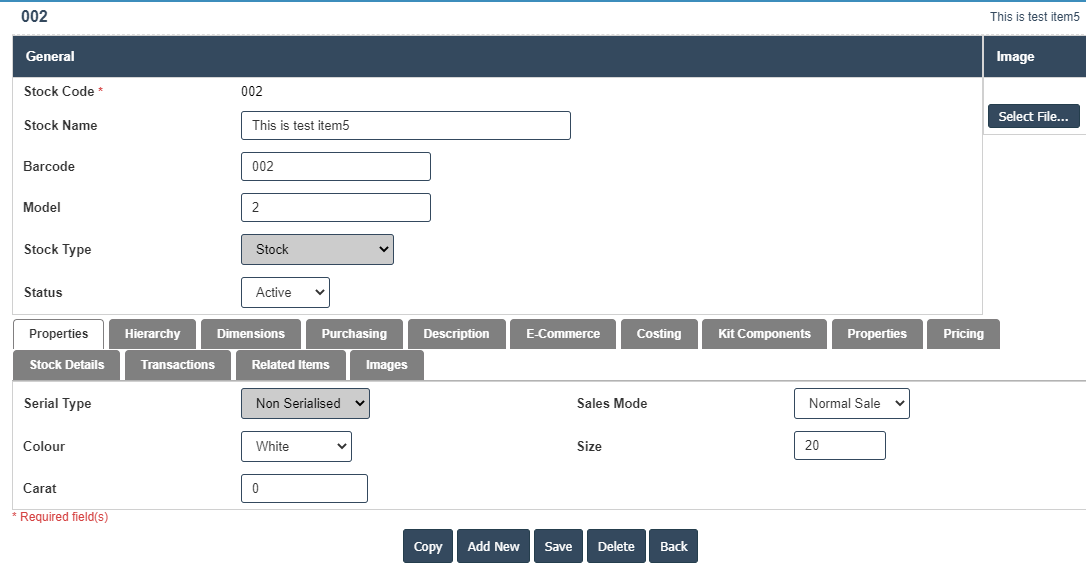The image size is (1086, 570).
Task: Open the Purchasing tab
Action: click(354, 334)
